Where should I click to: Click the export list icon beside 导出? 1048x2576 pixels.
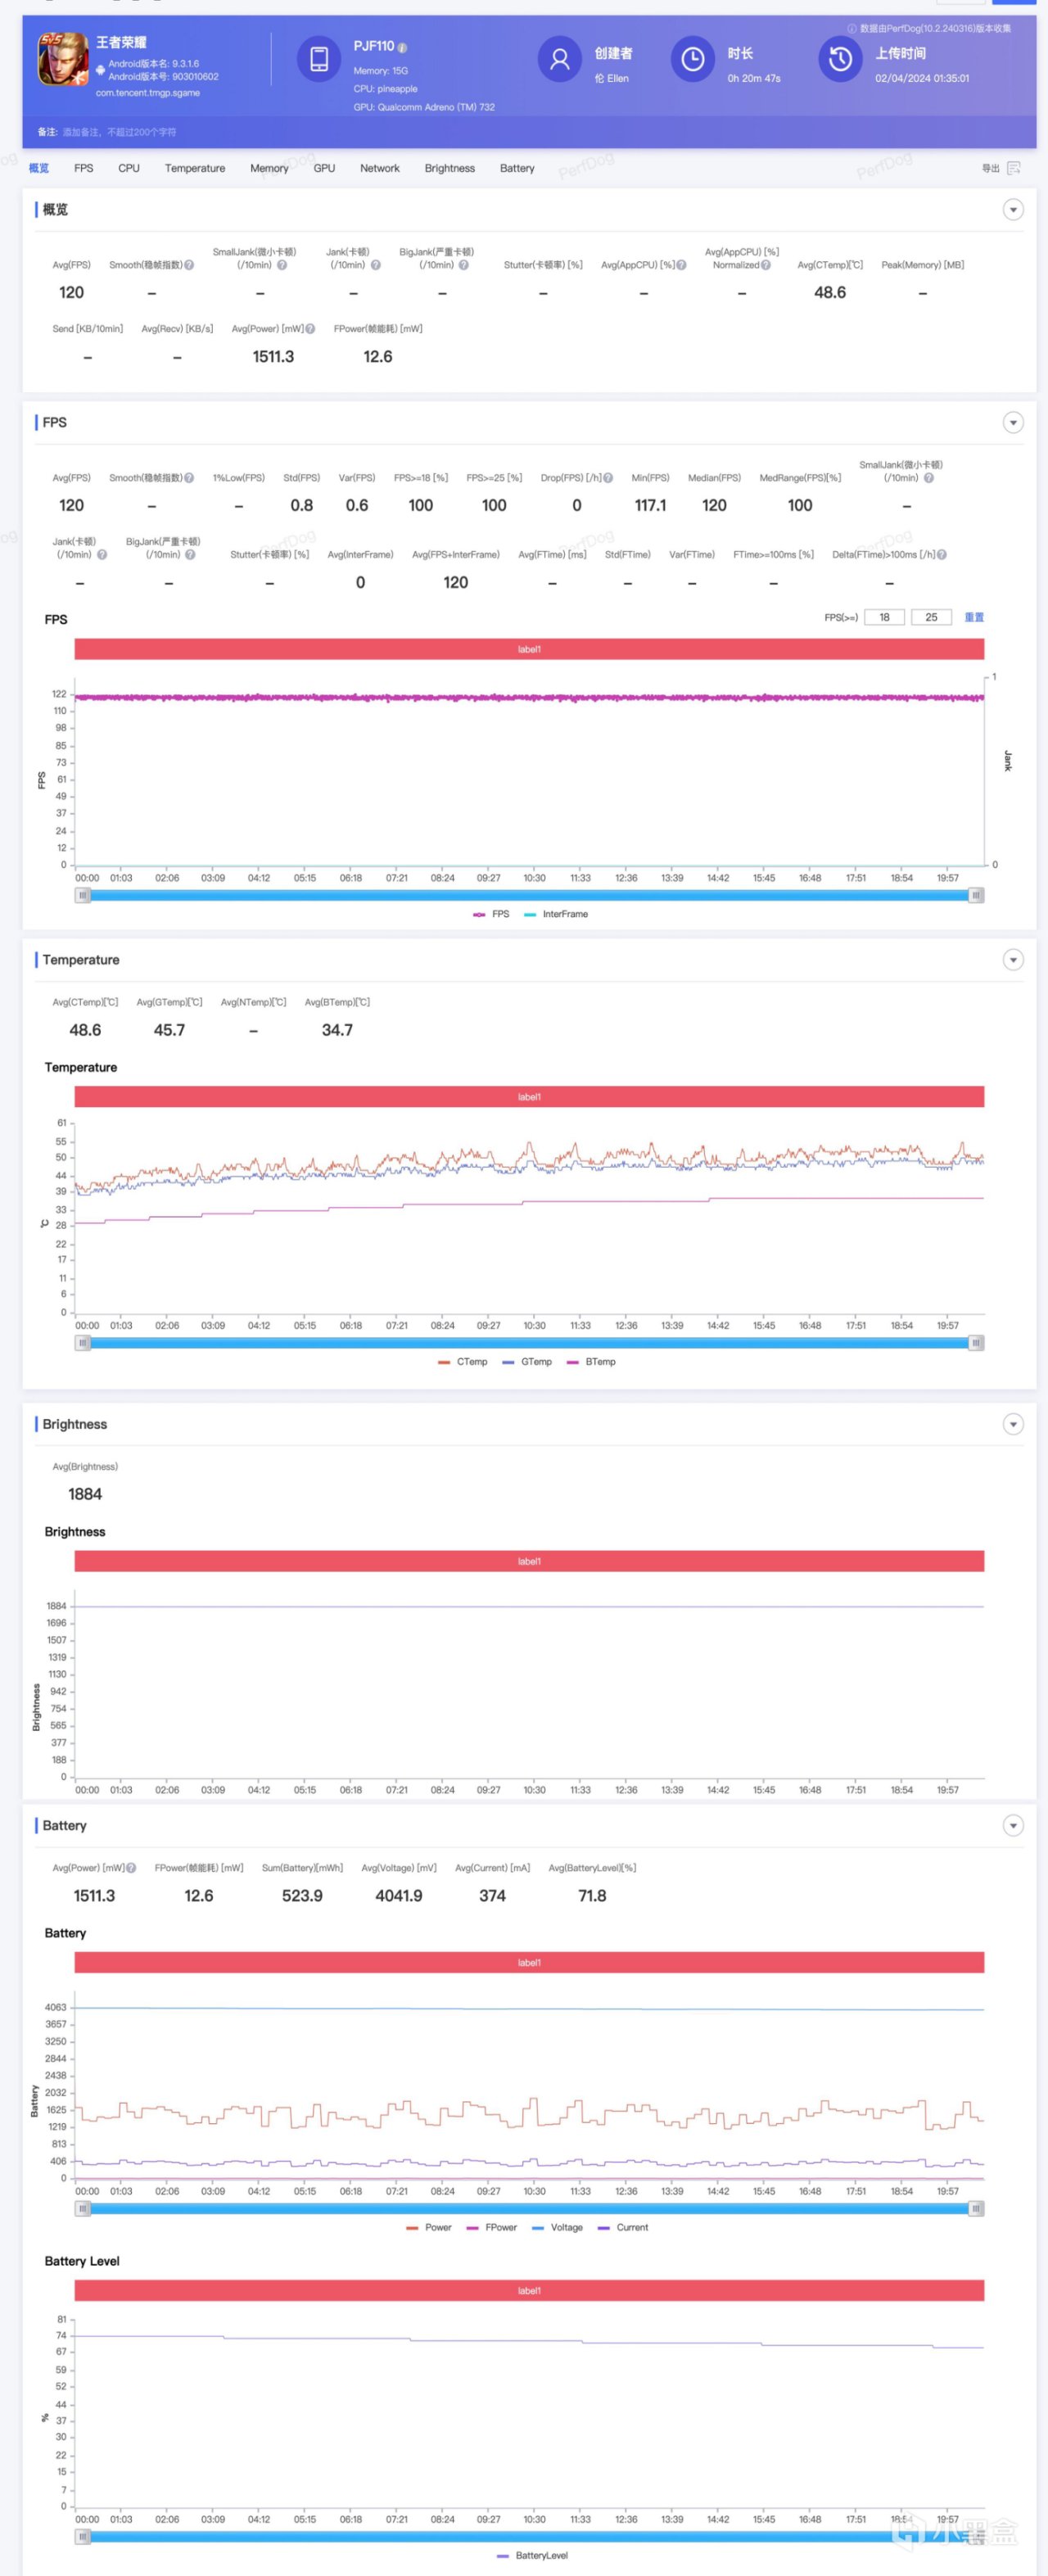tap(1014, 168)
